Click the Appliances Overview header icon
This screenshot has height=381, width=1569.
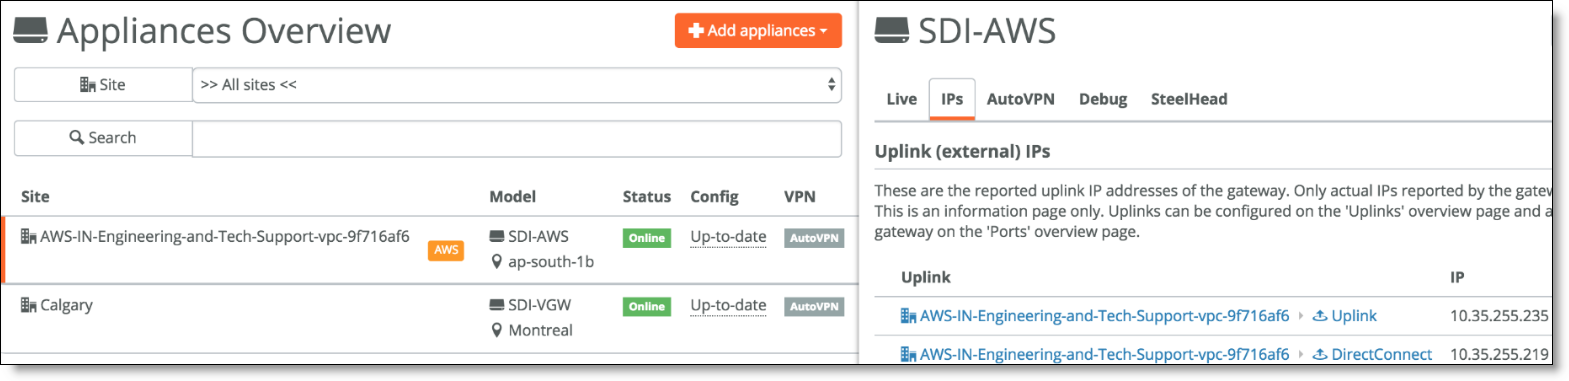pyautogui.click(x=30, y=31)
